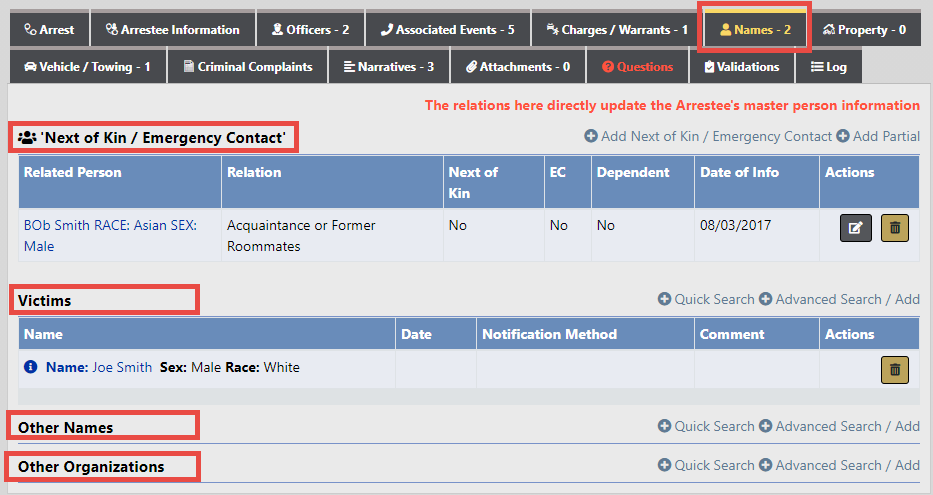Viewport: 933px width, 495px height.
Task: Delete the BOb Smith next of kin row
Action: pos(894,228)
